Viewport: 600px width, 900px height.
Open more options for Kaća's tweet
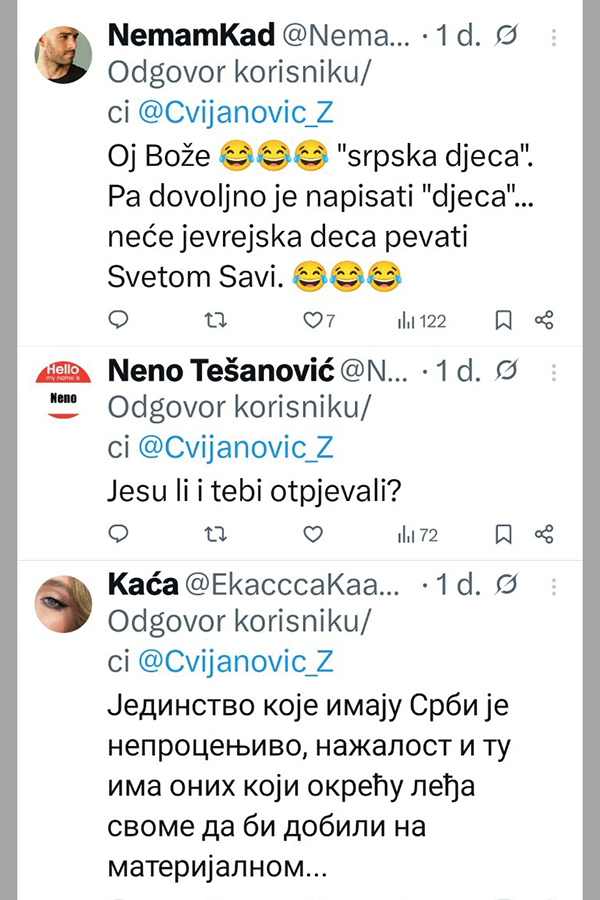point(555,584)
